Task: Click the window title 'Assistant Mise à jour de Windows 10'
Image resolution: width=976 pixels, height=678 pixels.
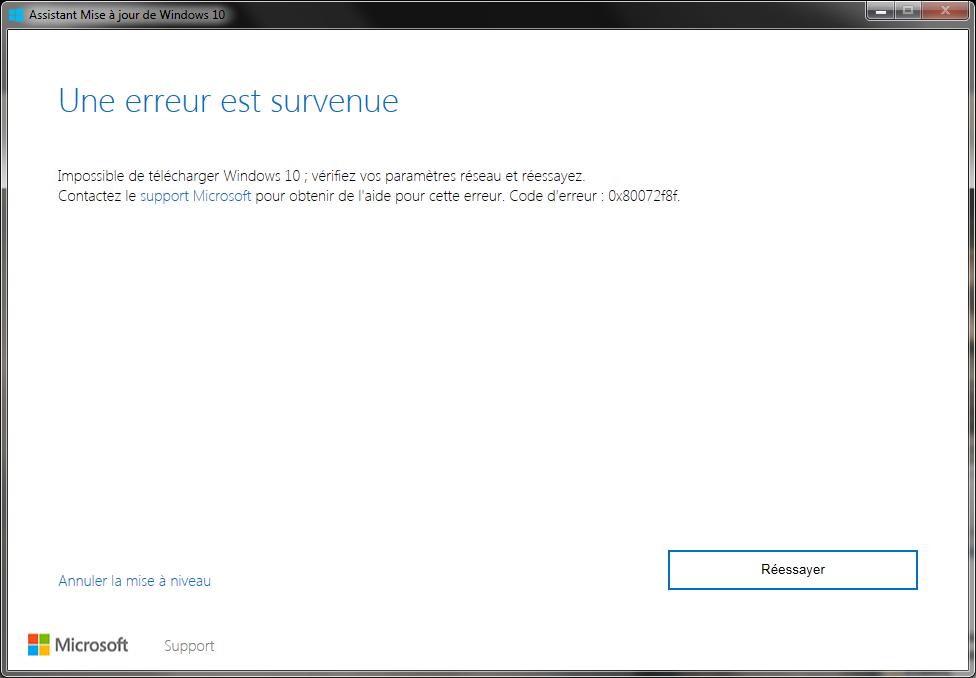Action: point(127,14)
